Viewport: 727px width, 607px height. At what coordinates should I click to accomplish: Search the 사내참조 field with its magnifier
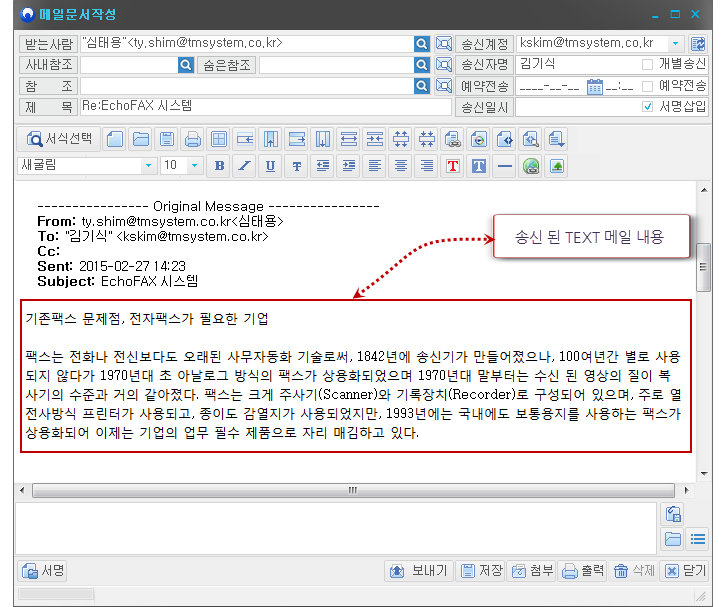(x=185, y=65)
